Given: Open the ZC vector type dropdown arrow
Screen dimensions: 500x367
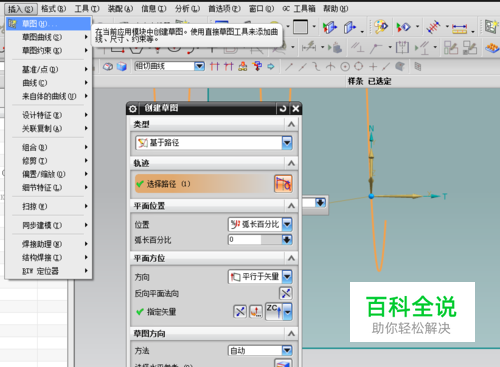Looking at the screenshot, I should (x=287, y=312).
